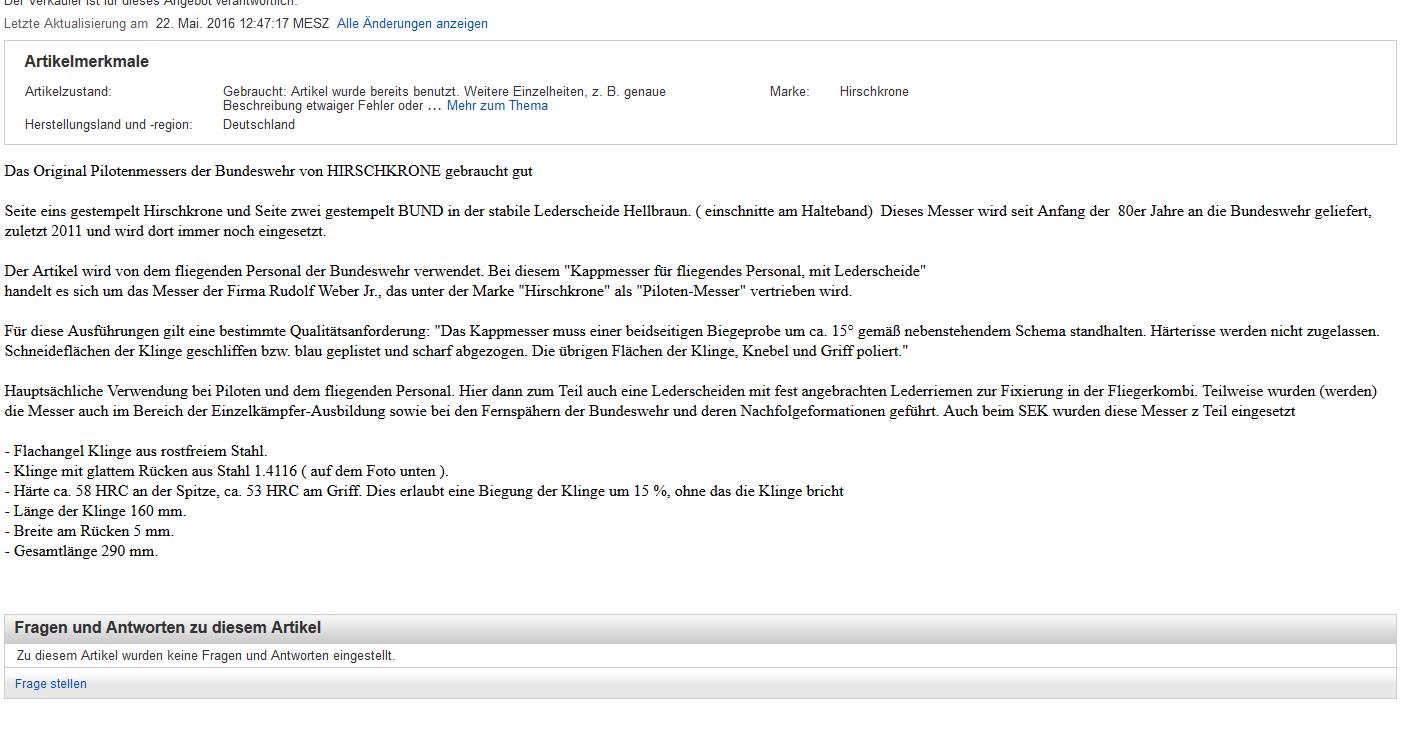Click 'Mehr zum Thema' link
The height and width of the screenshot is (751, 1425).
click(497, 105)
